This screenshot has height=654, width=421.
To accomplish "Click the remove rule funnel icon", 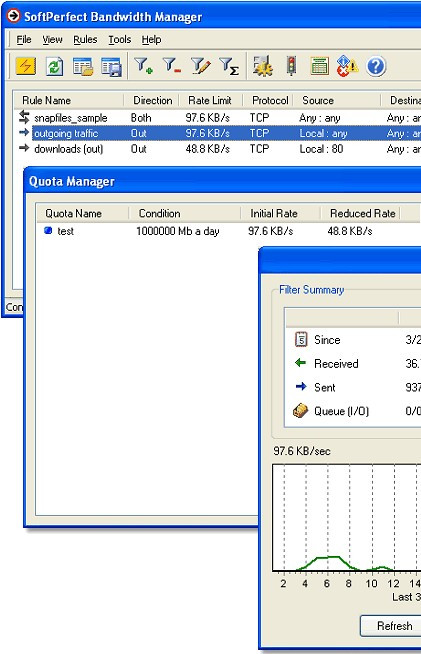I will (171, 66).
